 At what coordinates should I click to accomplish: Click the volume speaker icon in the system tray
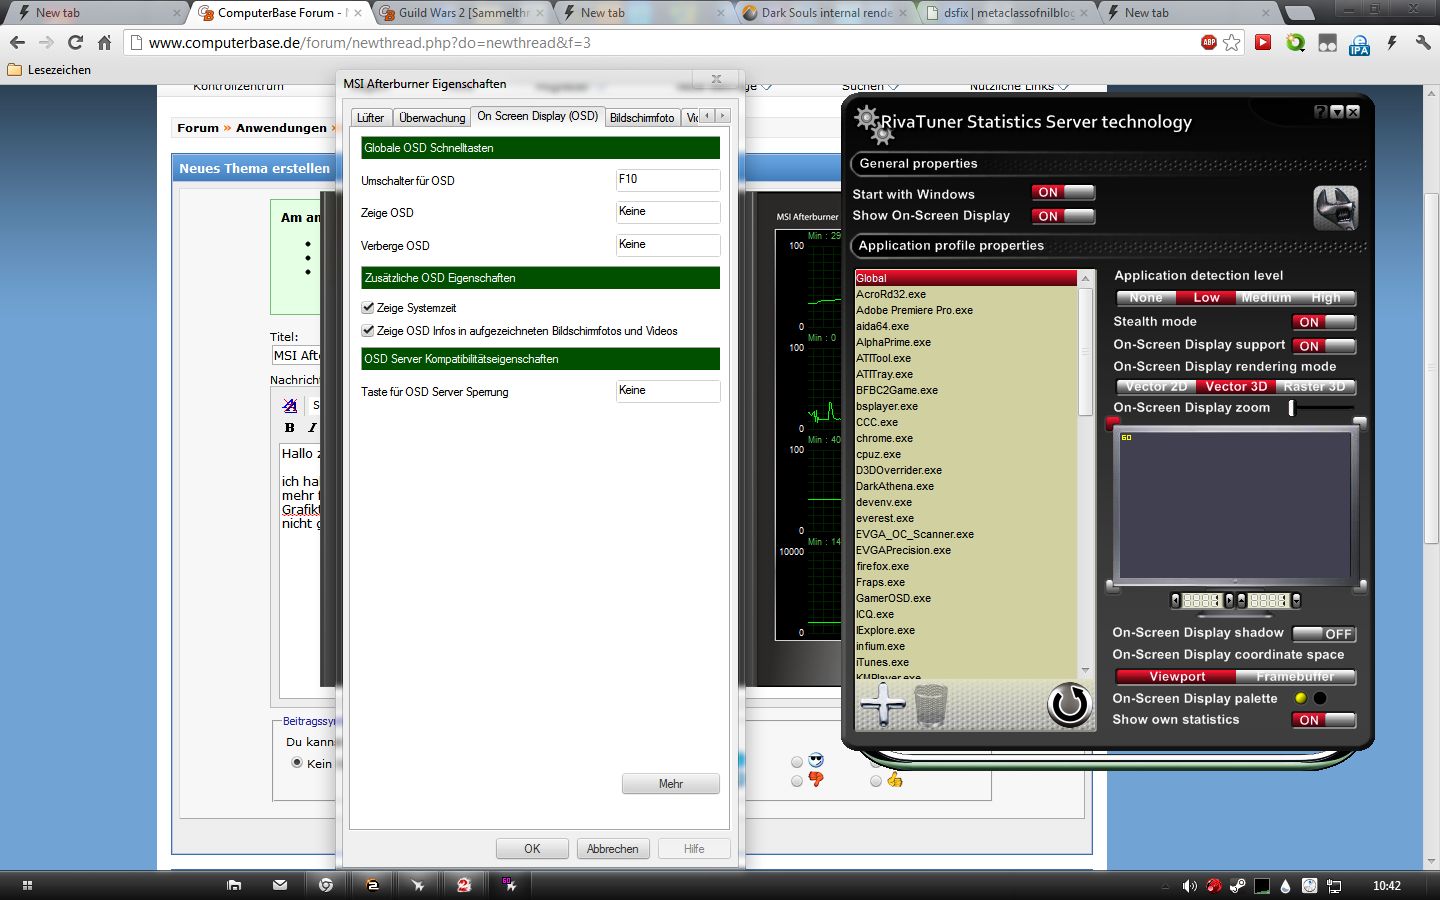[1189, 885]
